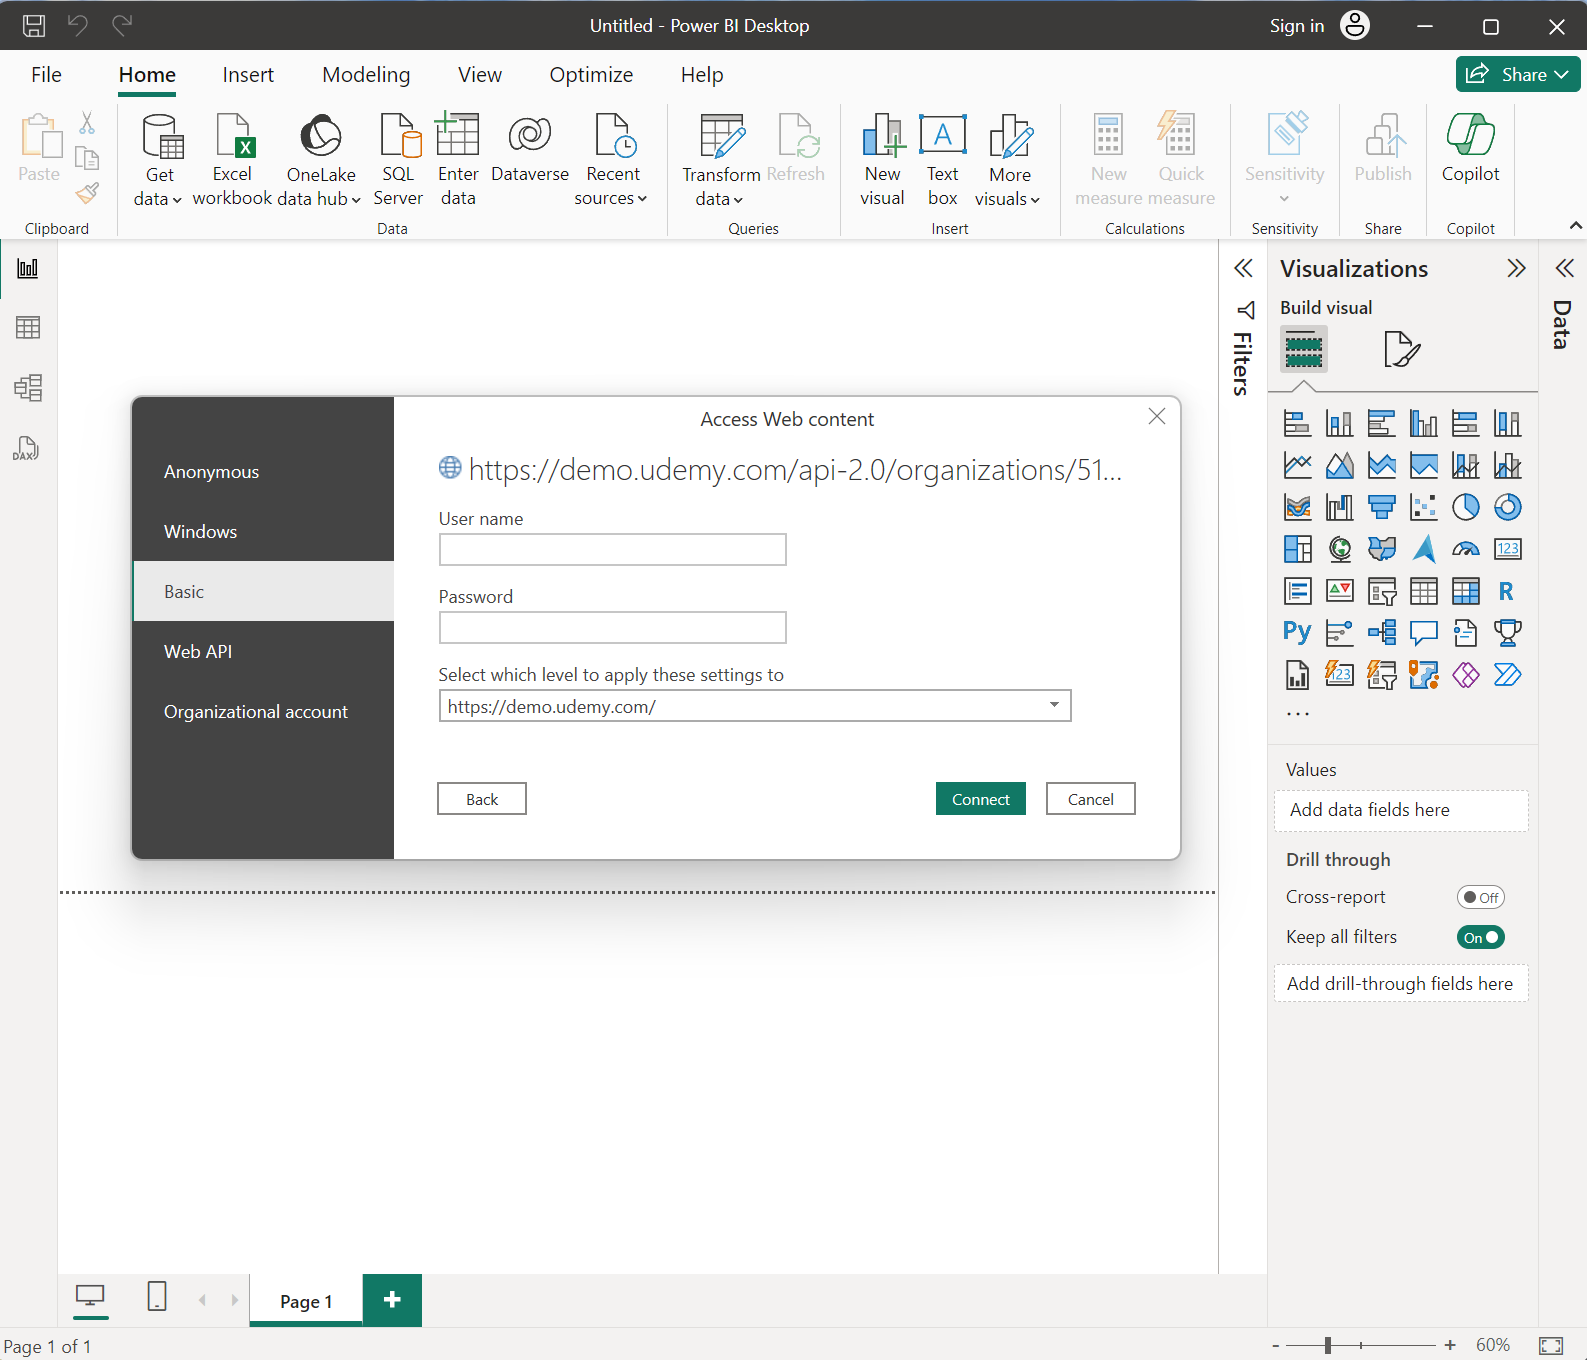Screen dimensions: 1587x1360
Task: Select the line chart visual
Action: pos(1297,465)
